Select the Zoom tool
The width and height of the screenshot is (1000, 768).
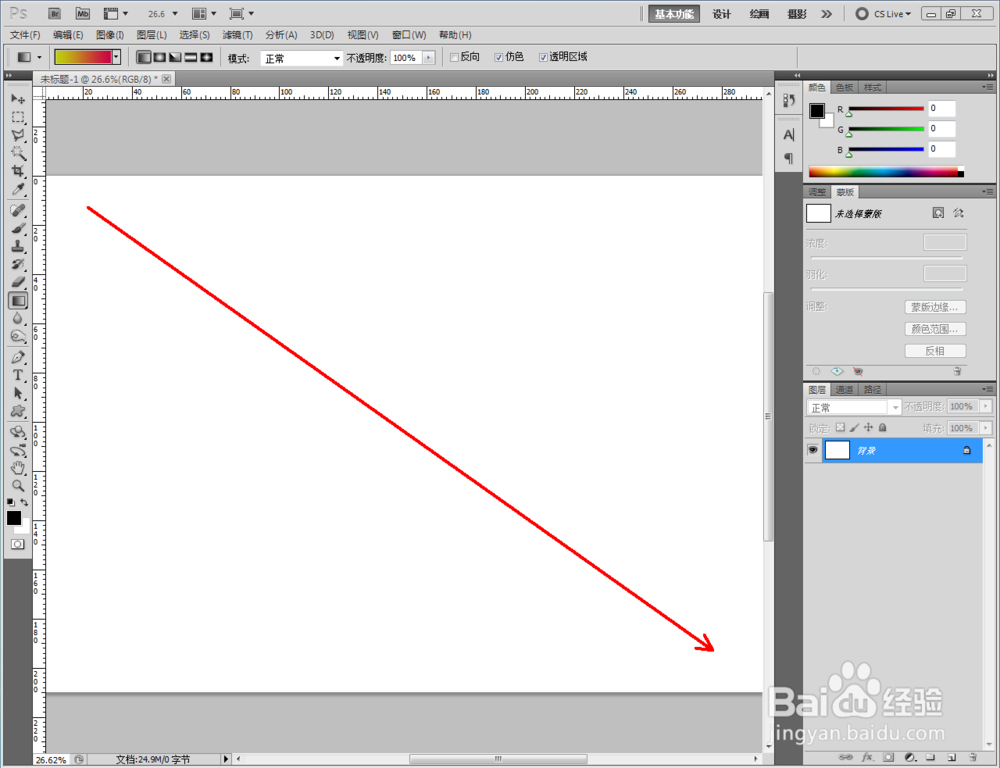(x=18, y=485)
